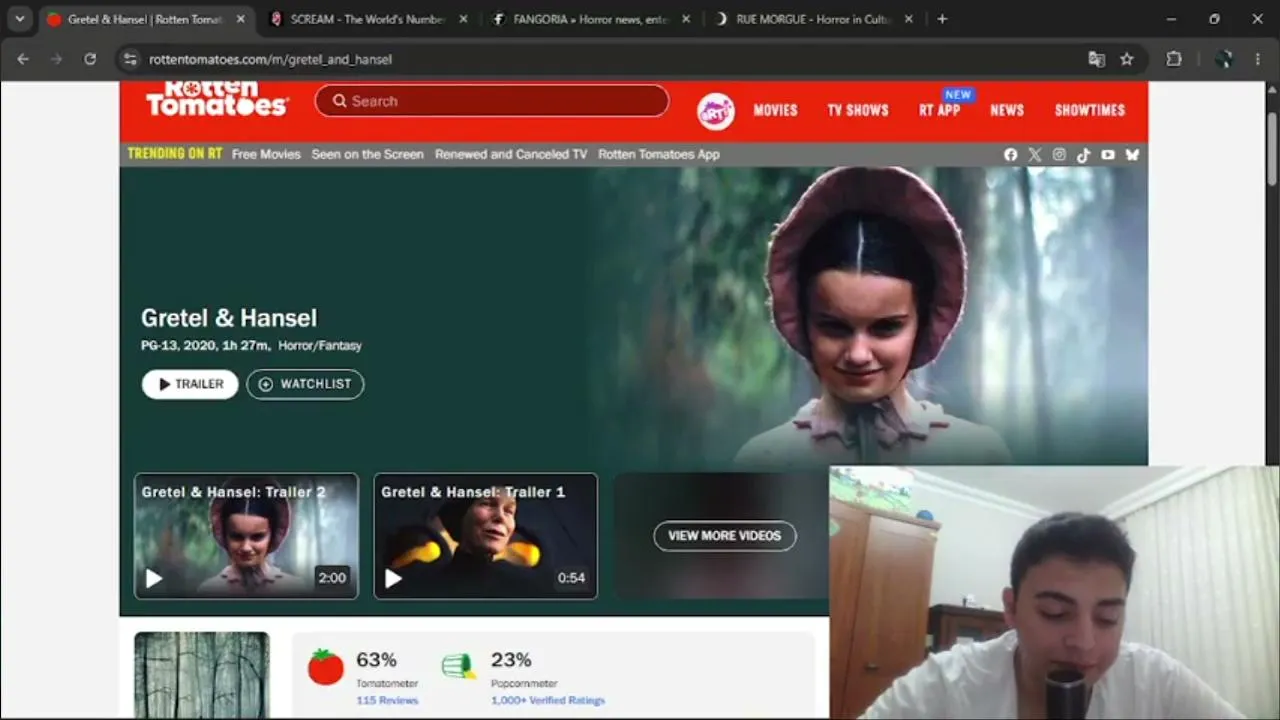Switch to the RUE MORGUE tab
Screen dimensions: 1280x720
pos(813,19)
